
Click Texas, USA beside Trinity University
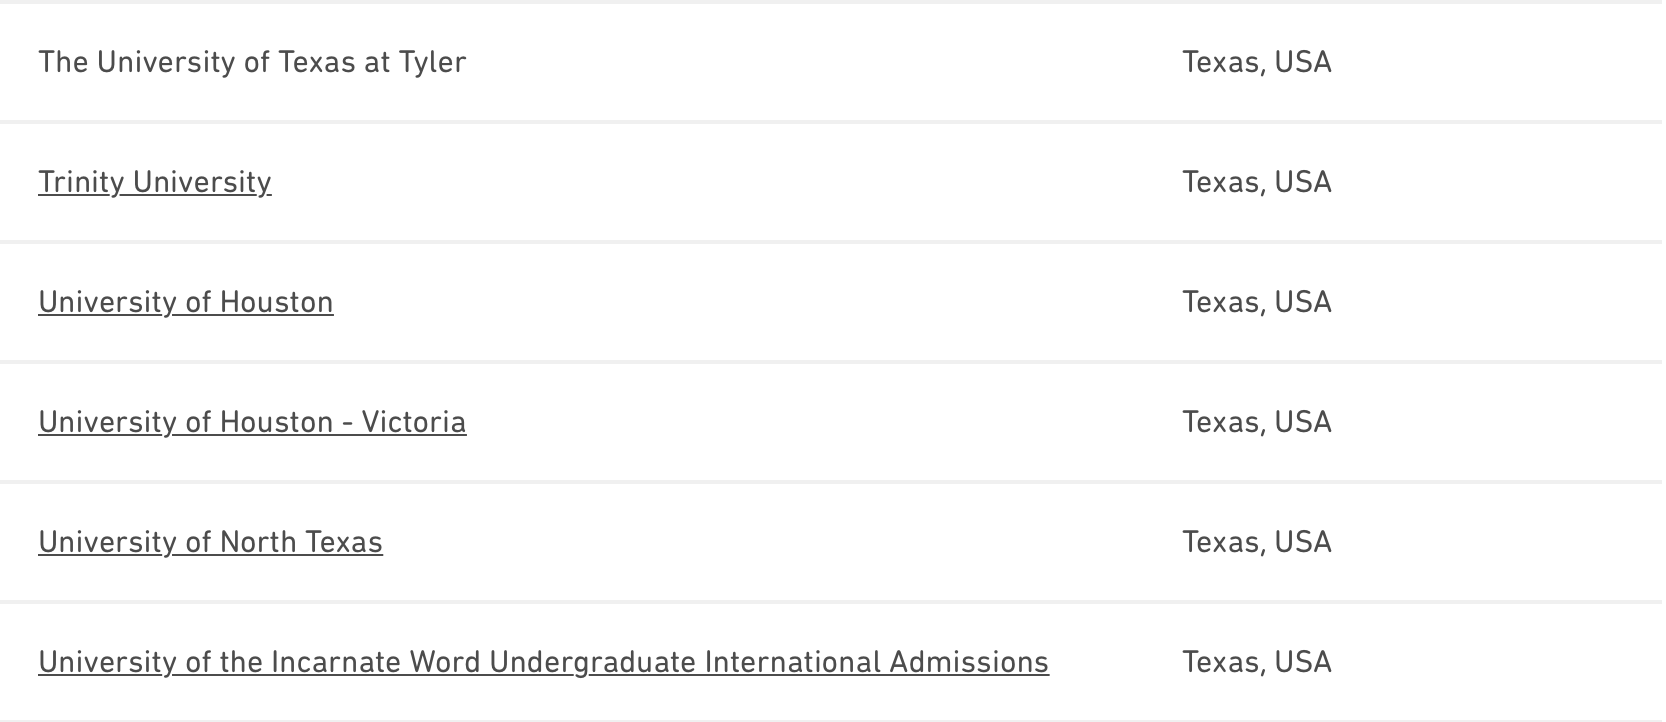click(1257, 182)
